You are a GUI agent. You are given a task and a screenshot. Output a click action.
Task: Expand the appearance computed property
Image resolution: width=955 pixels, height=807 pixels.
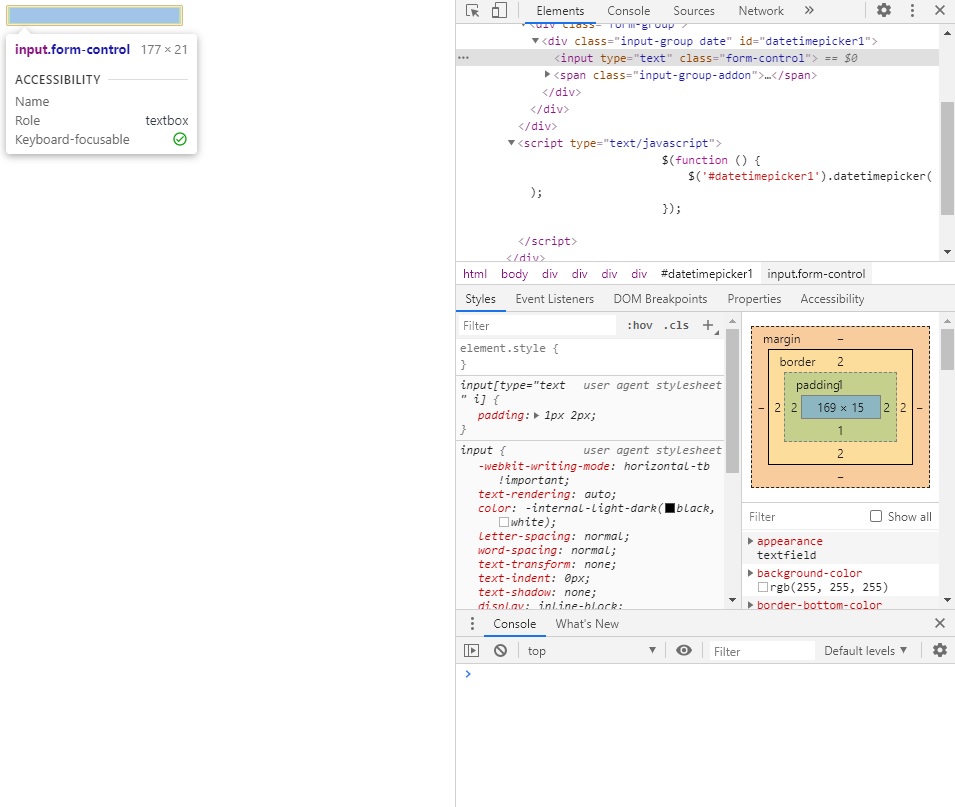(x=750, y=541)
